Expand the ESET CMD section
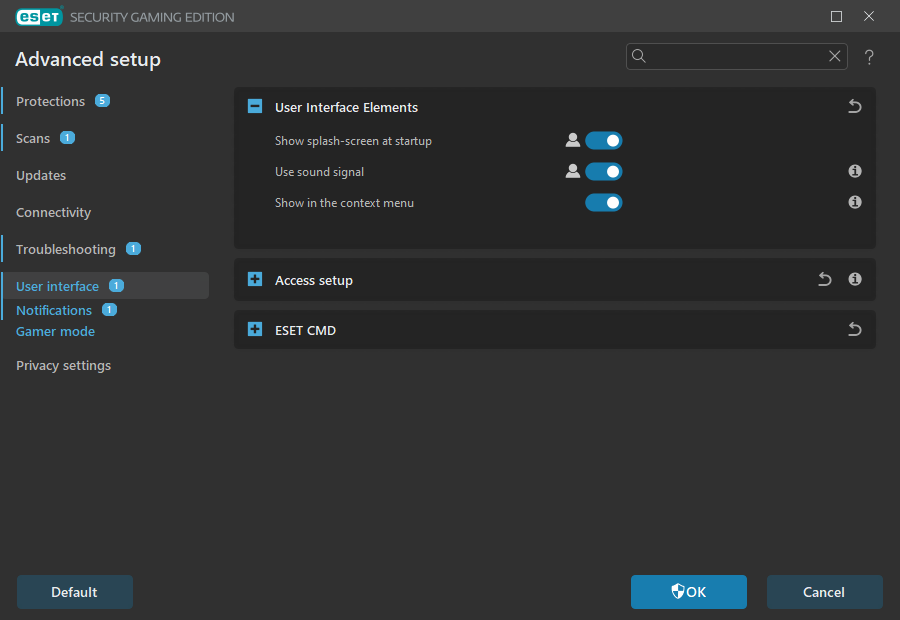Screen dimensions: 900x620 pos(255,329)
